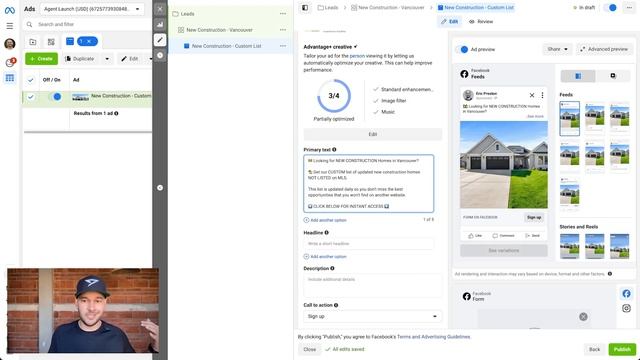Open more options for Vancouver ad set
This screenshot has height=360, width=640.
click(283, 30)
